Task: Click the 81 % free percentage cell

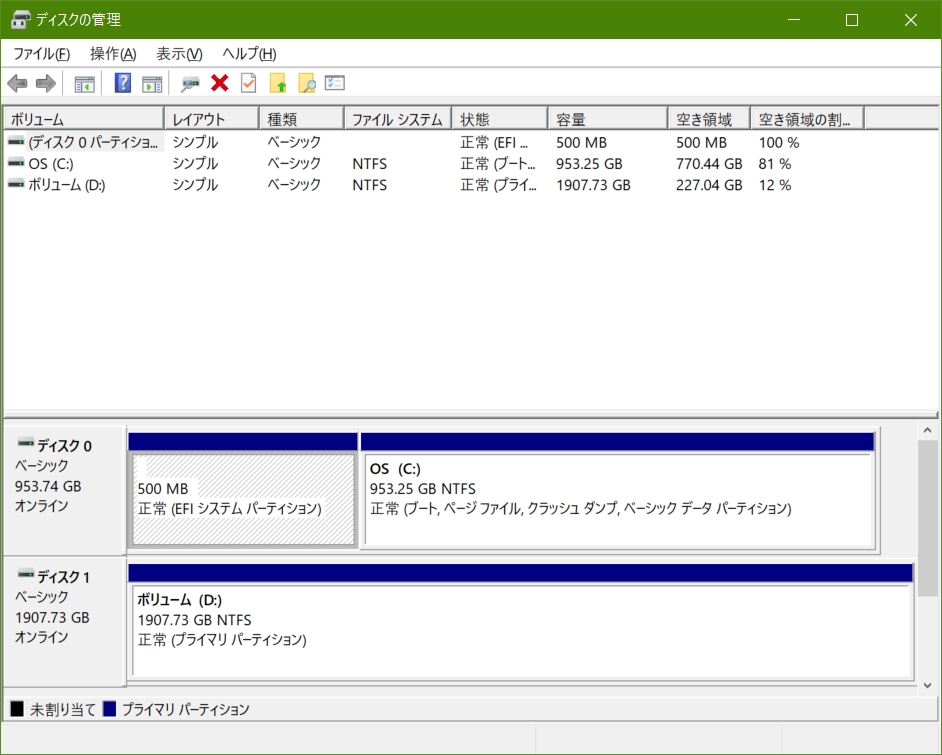Action: tap(774, 163)
